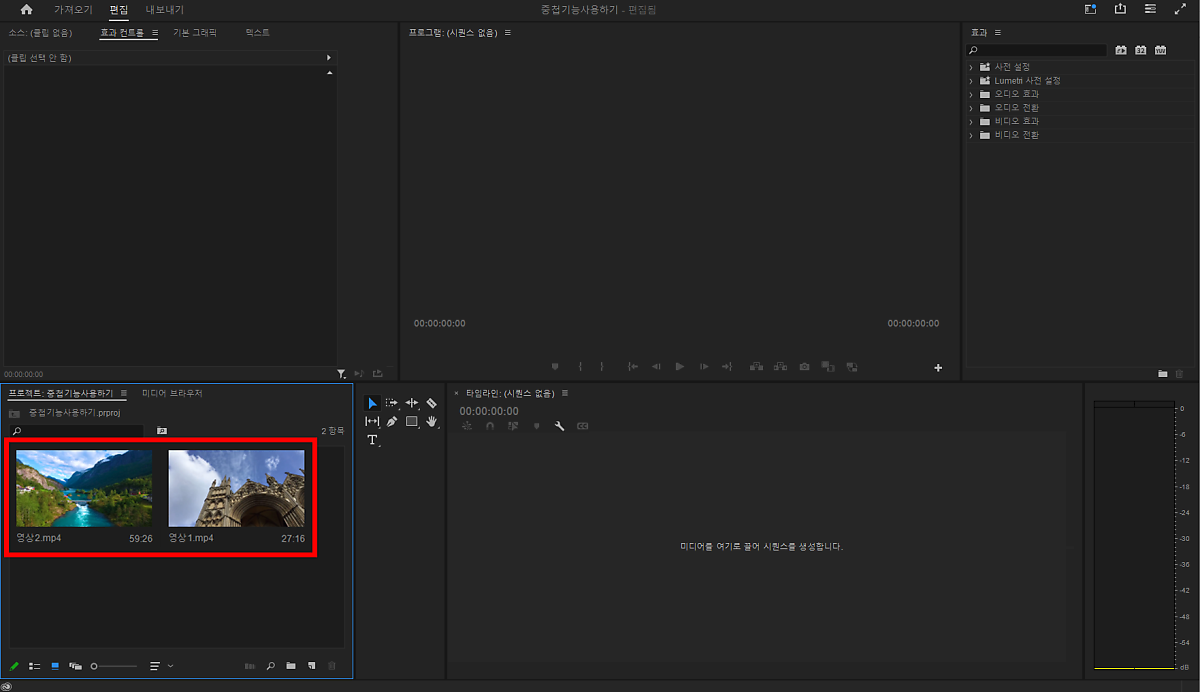Activate the Type (T) tool
Screen dimensions: 1200x692
pos(372,440)
